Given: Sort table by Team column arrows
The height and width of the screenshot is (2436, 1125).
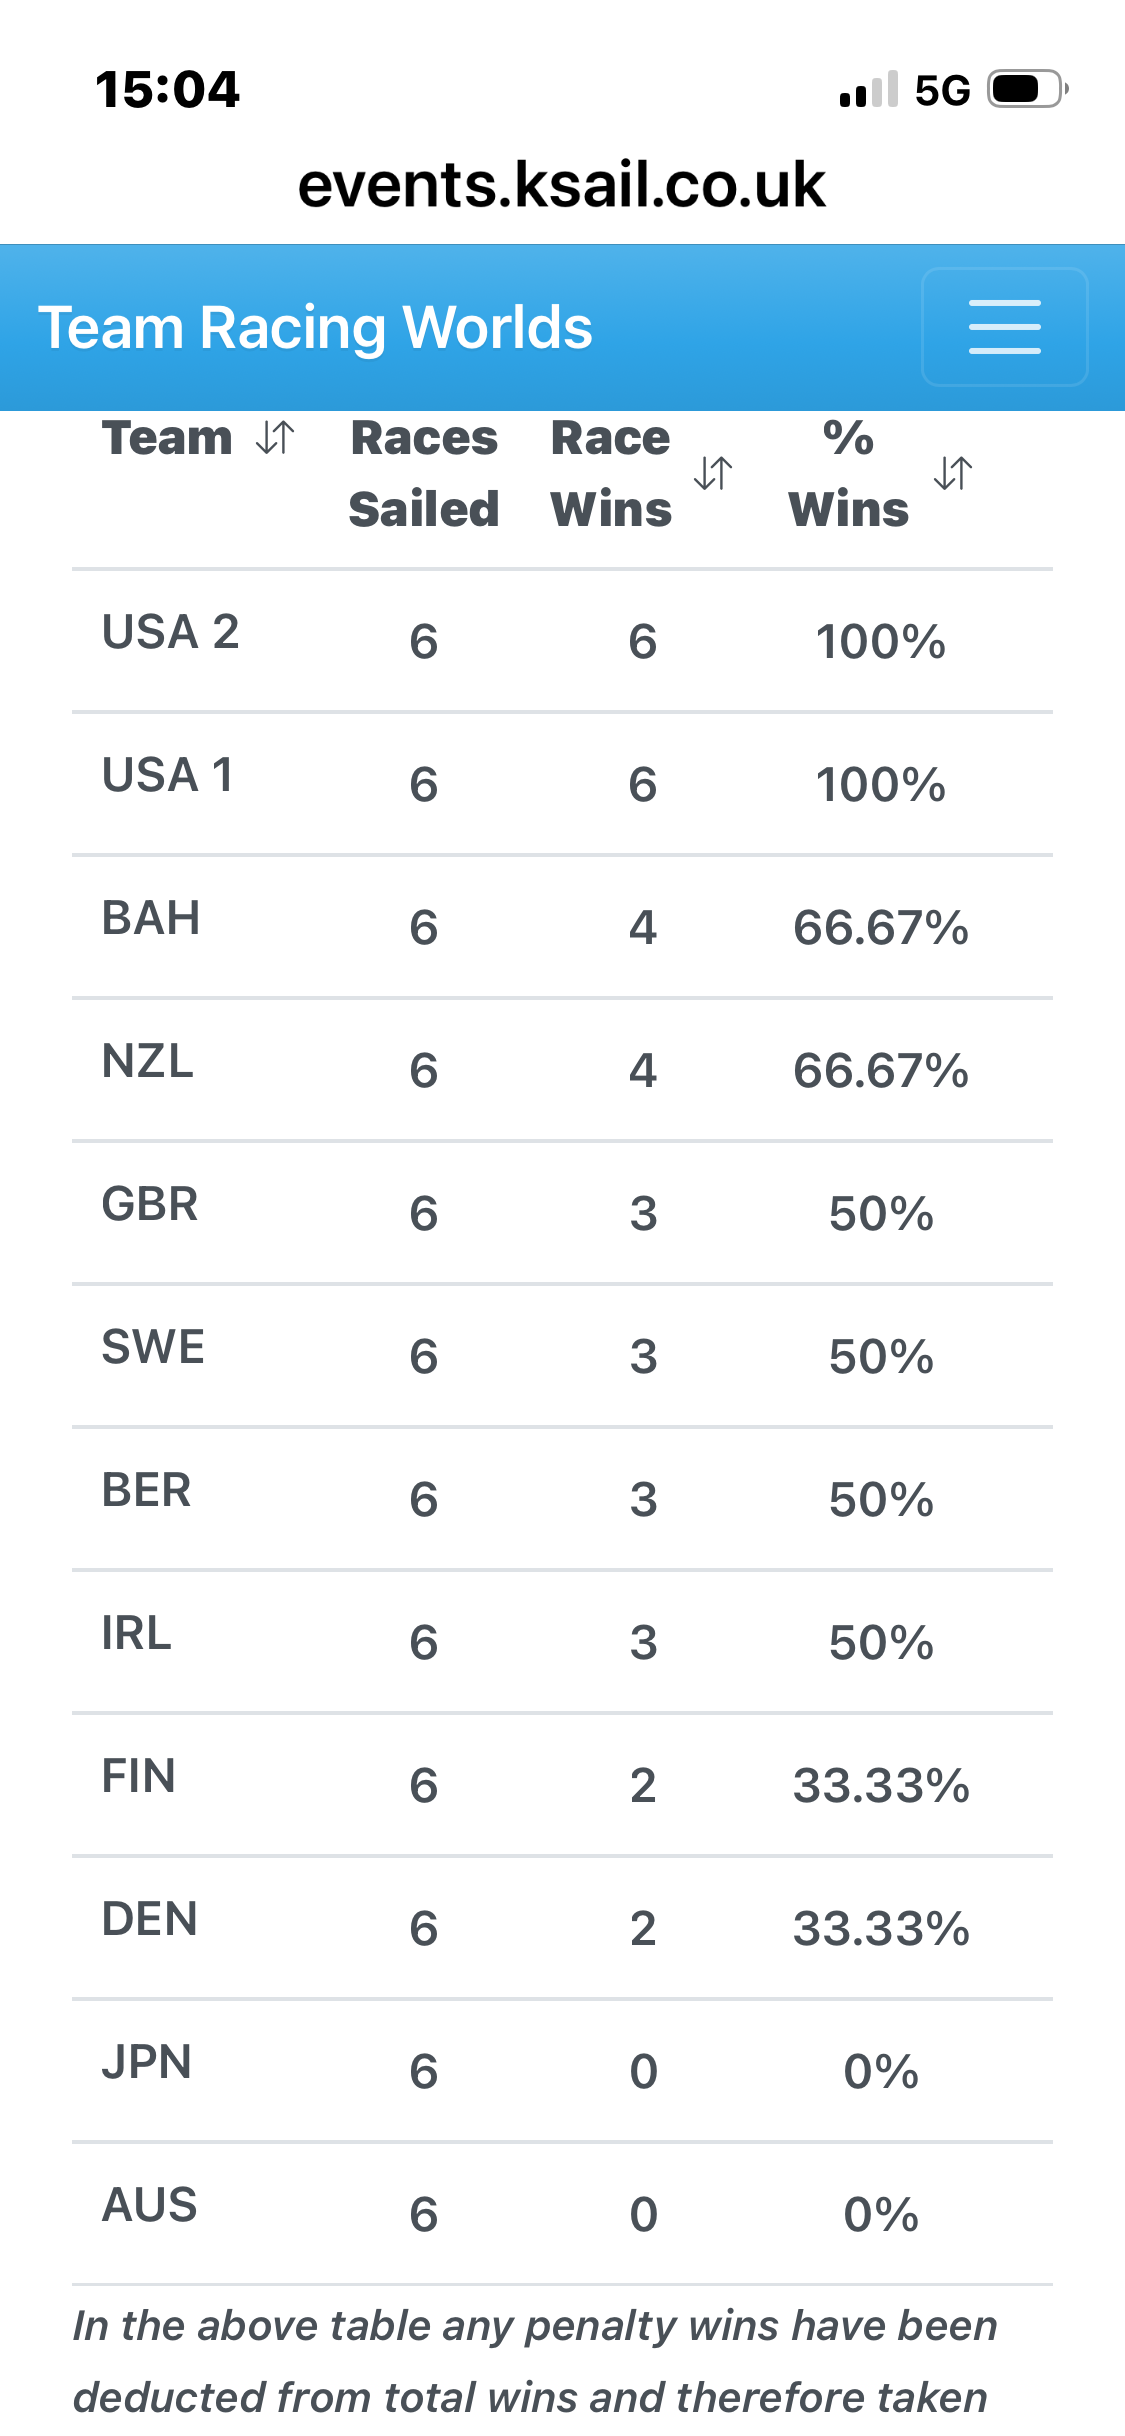Looking at the screenshot, I should [275, 437].
